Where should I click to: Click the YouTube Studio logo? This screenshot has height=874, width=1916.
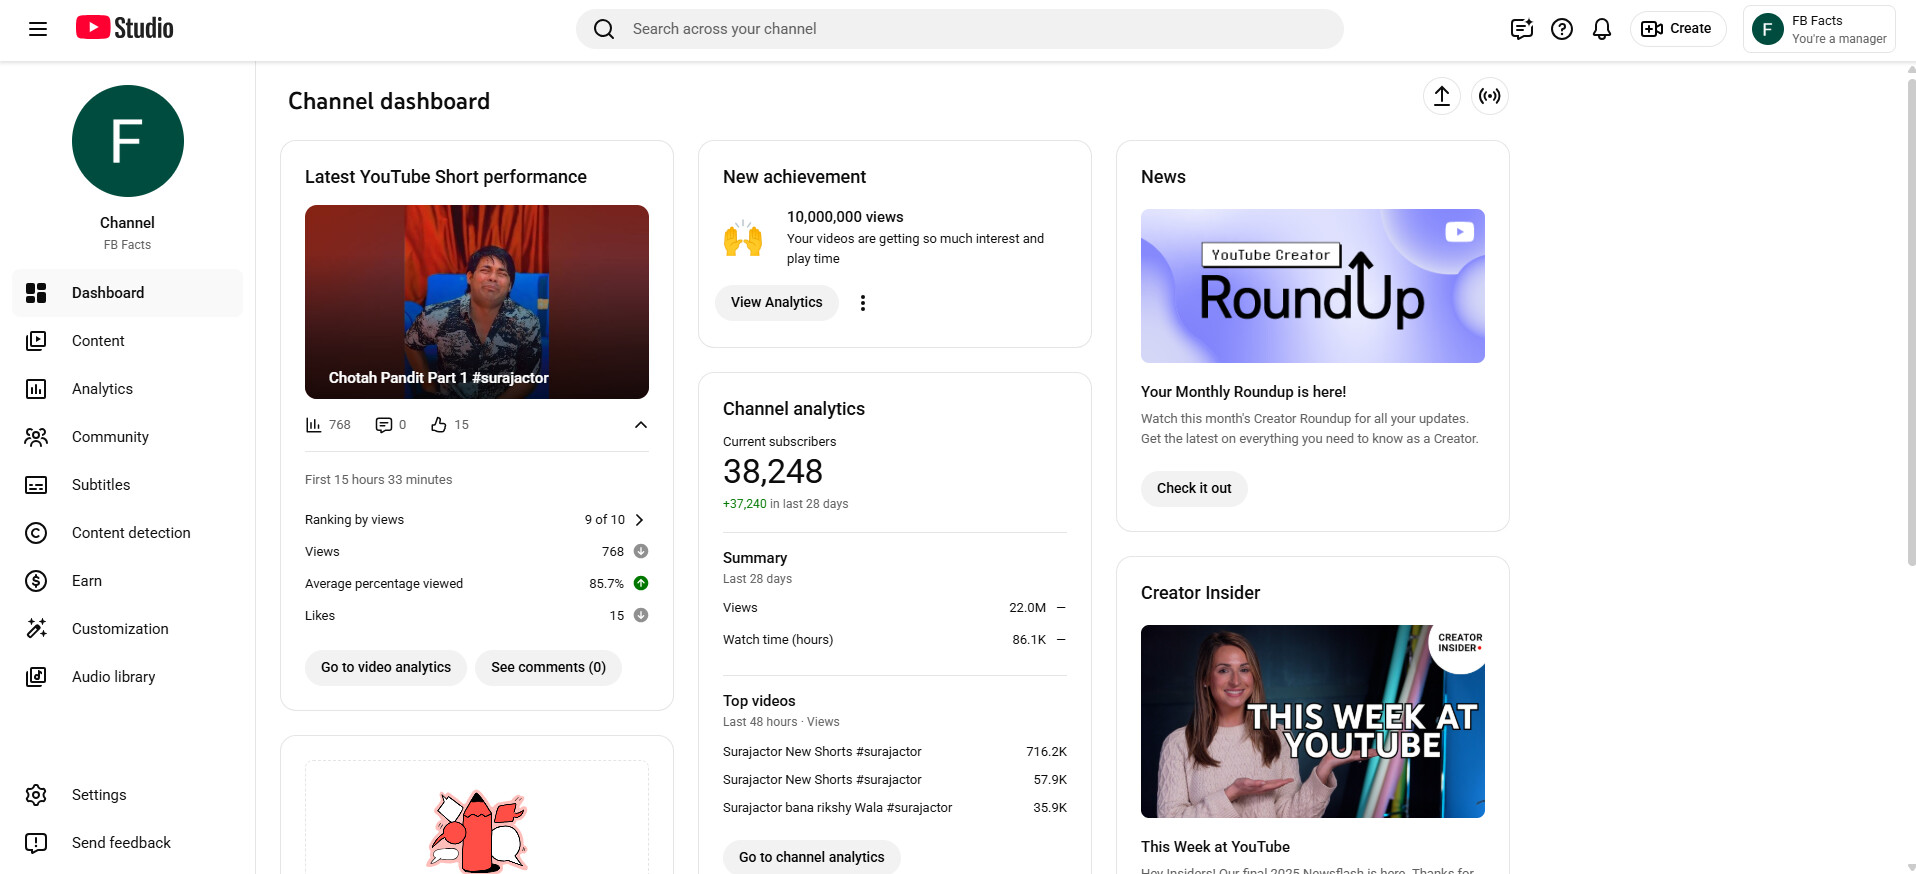(x=125, y=28)
